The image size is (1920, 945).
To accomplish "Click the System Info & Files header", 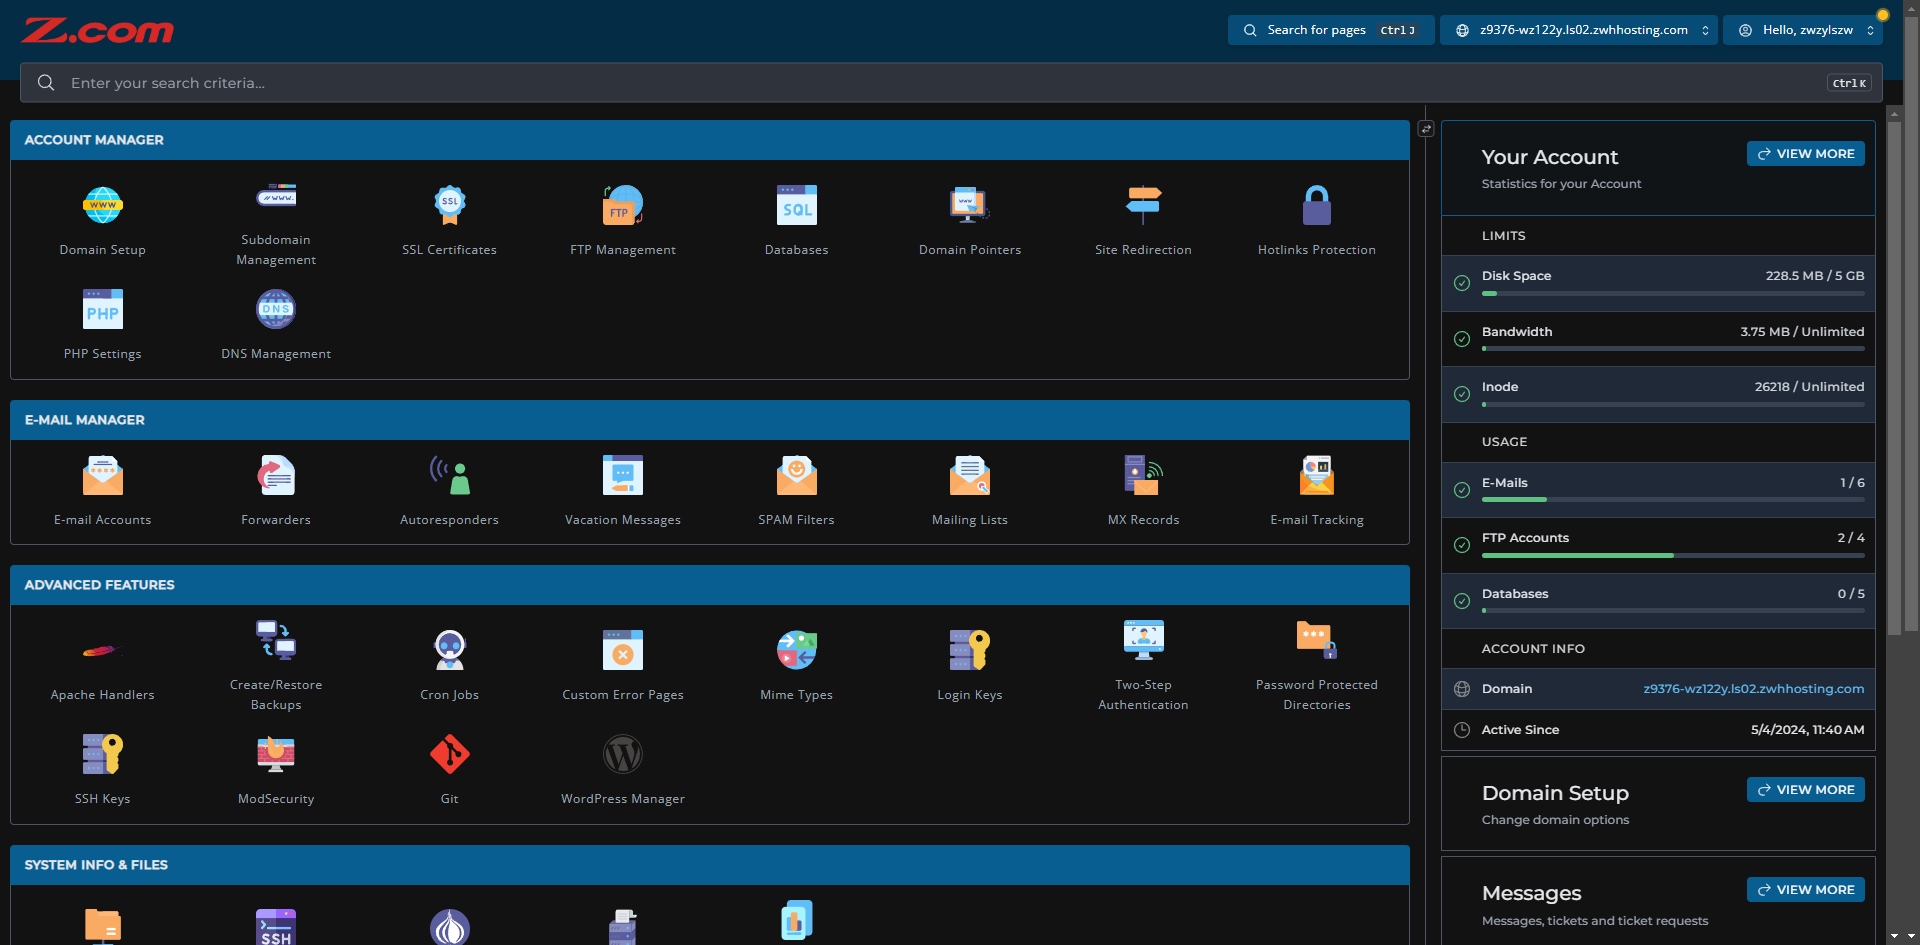I will coord(710,865).
